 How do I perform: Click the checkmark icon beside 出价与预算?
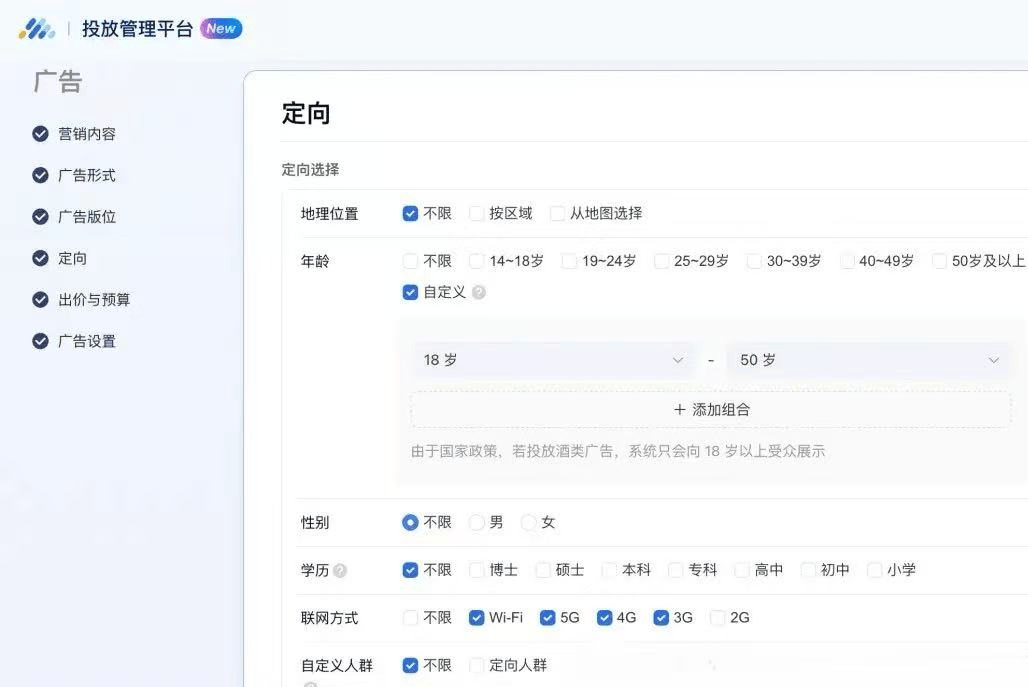pyautogui.click(x=40, y=300)
